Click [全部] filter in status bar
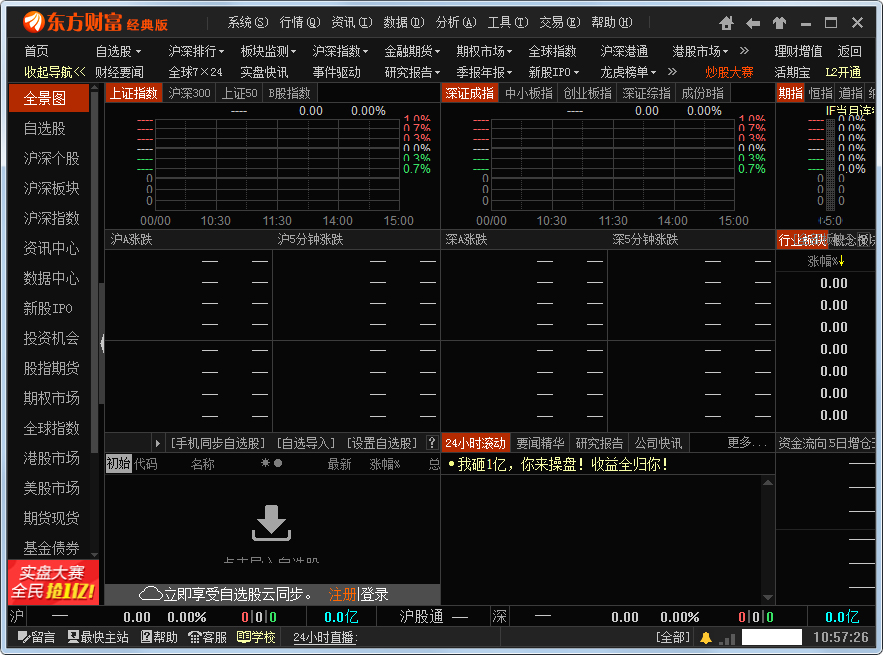The image size is (883, 655). (673, 638)
